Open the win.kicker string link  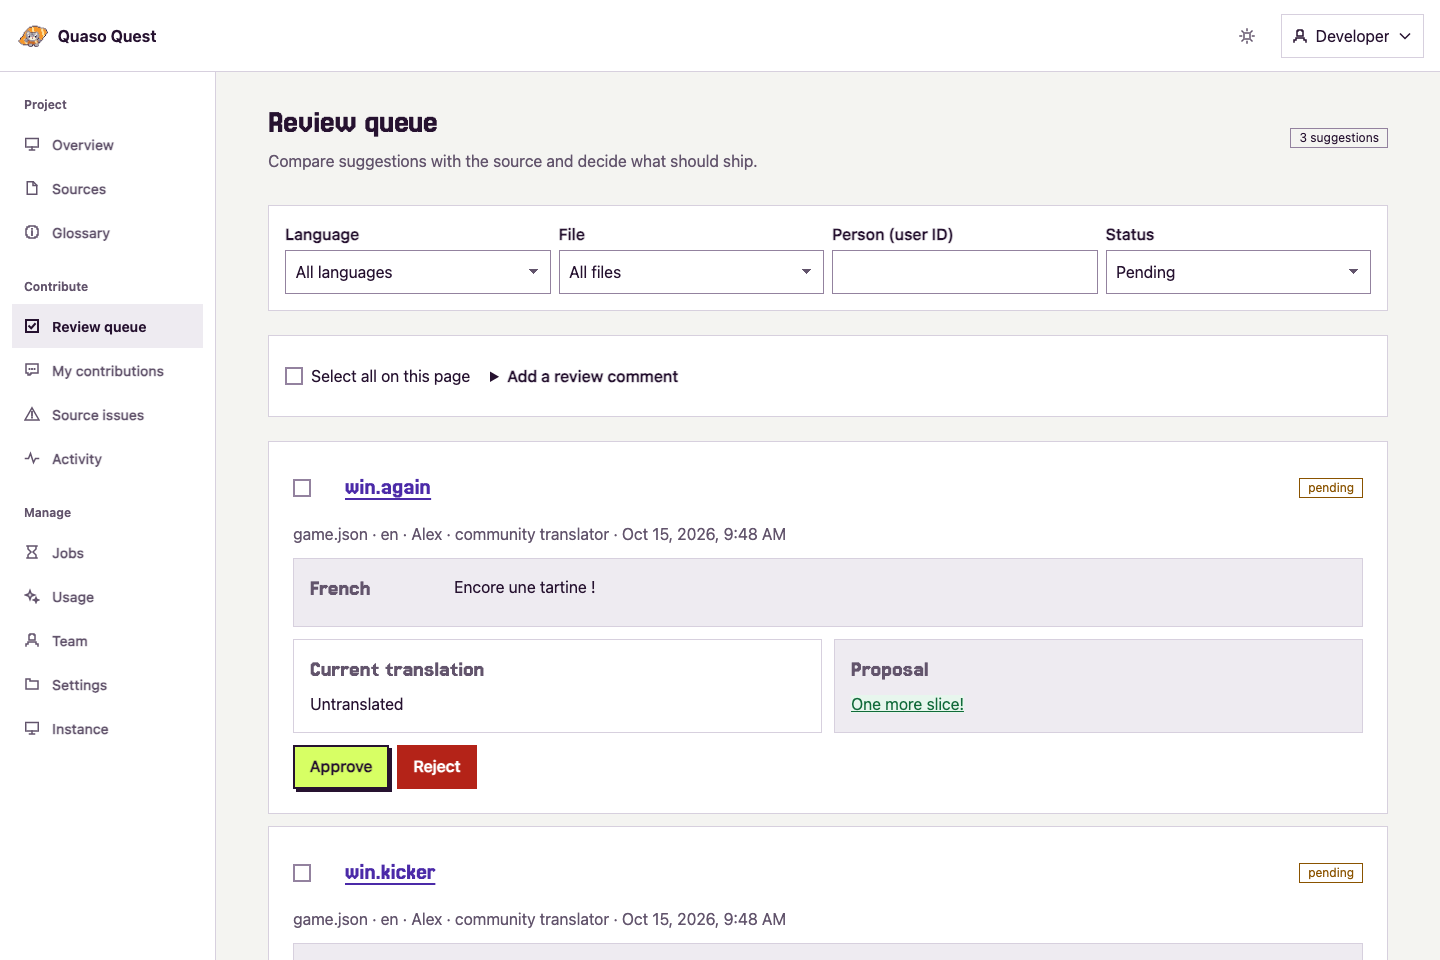click(390, 872)
